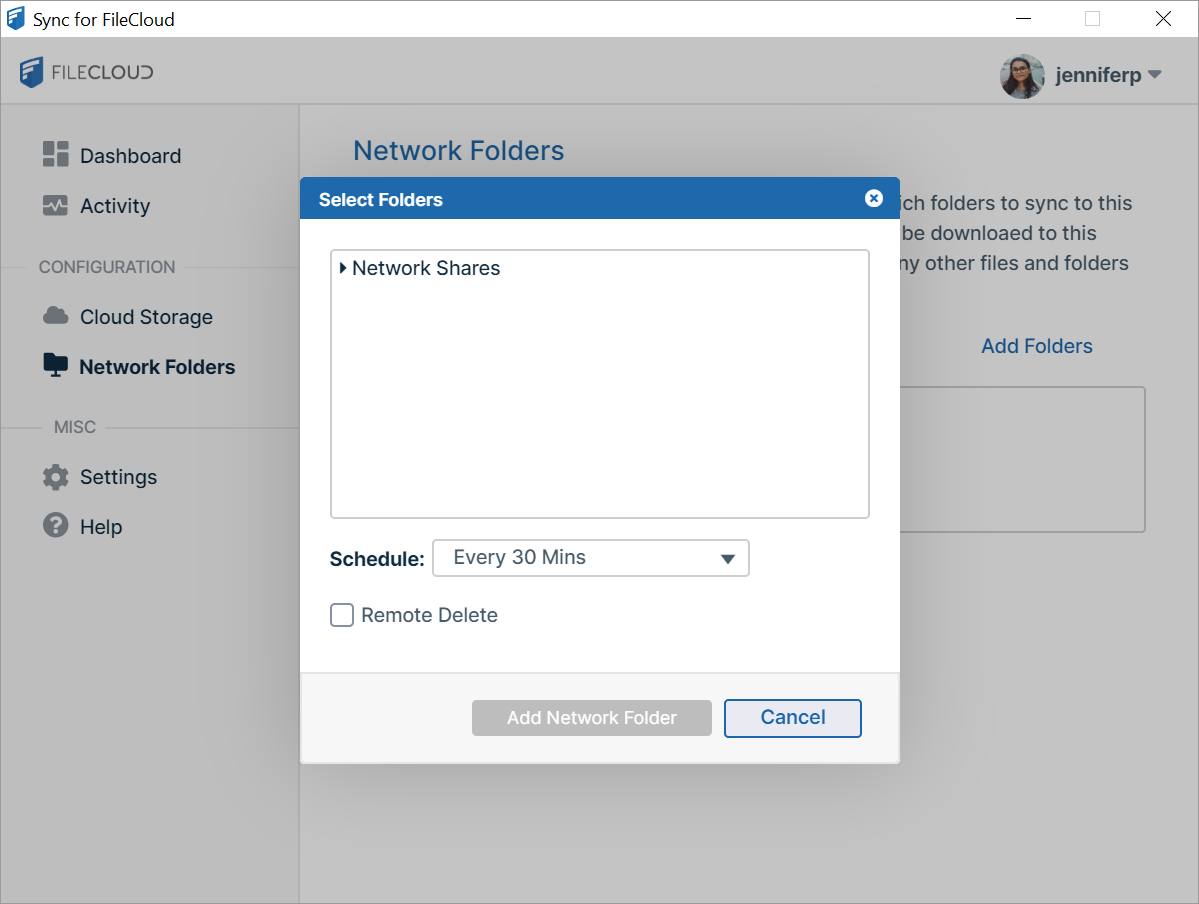The width and height of the screenshot is (1199, 904).
Task: Click the FileCloud logo in the header
Action: click(85, 72)
